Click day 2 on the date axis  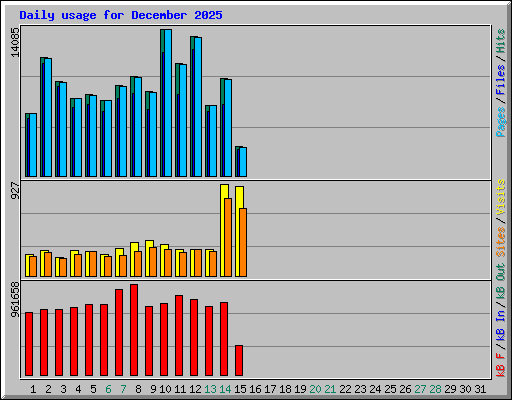(48, 389)
